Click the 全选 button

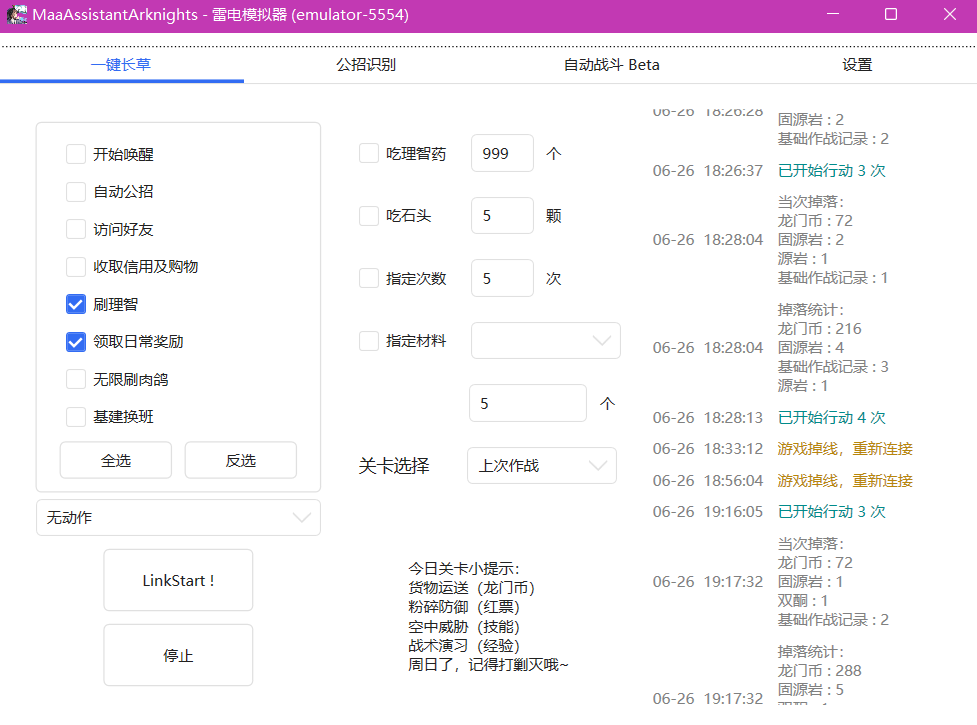(x=116, y=460)
